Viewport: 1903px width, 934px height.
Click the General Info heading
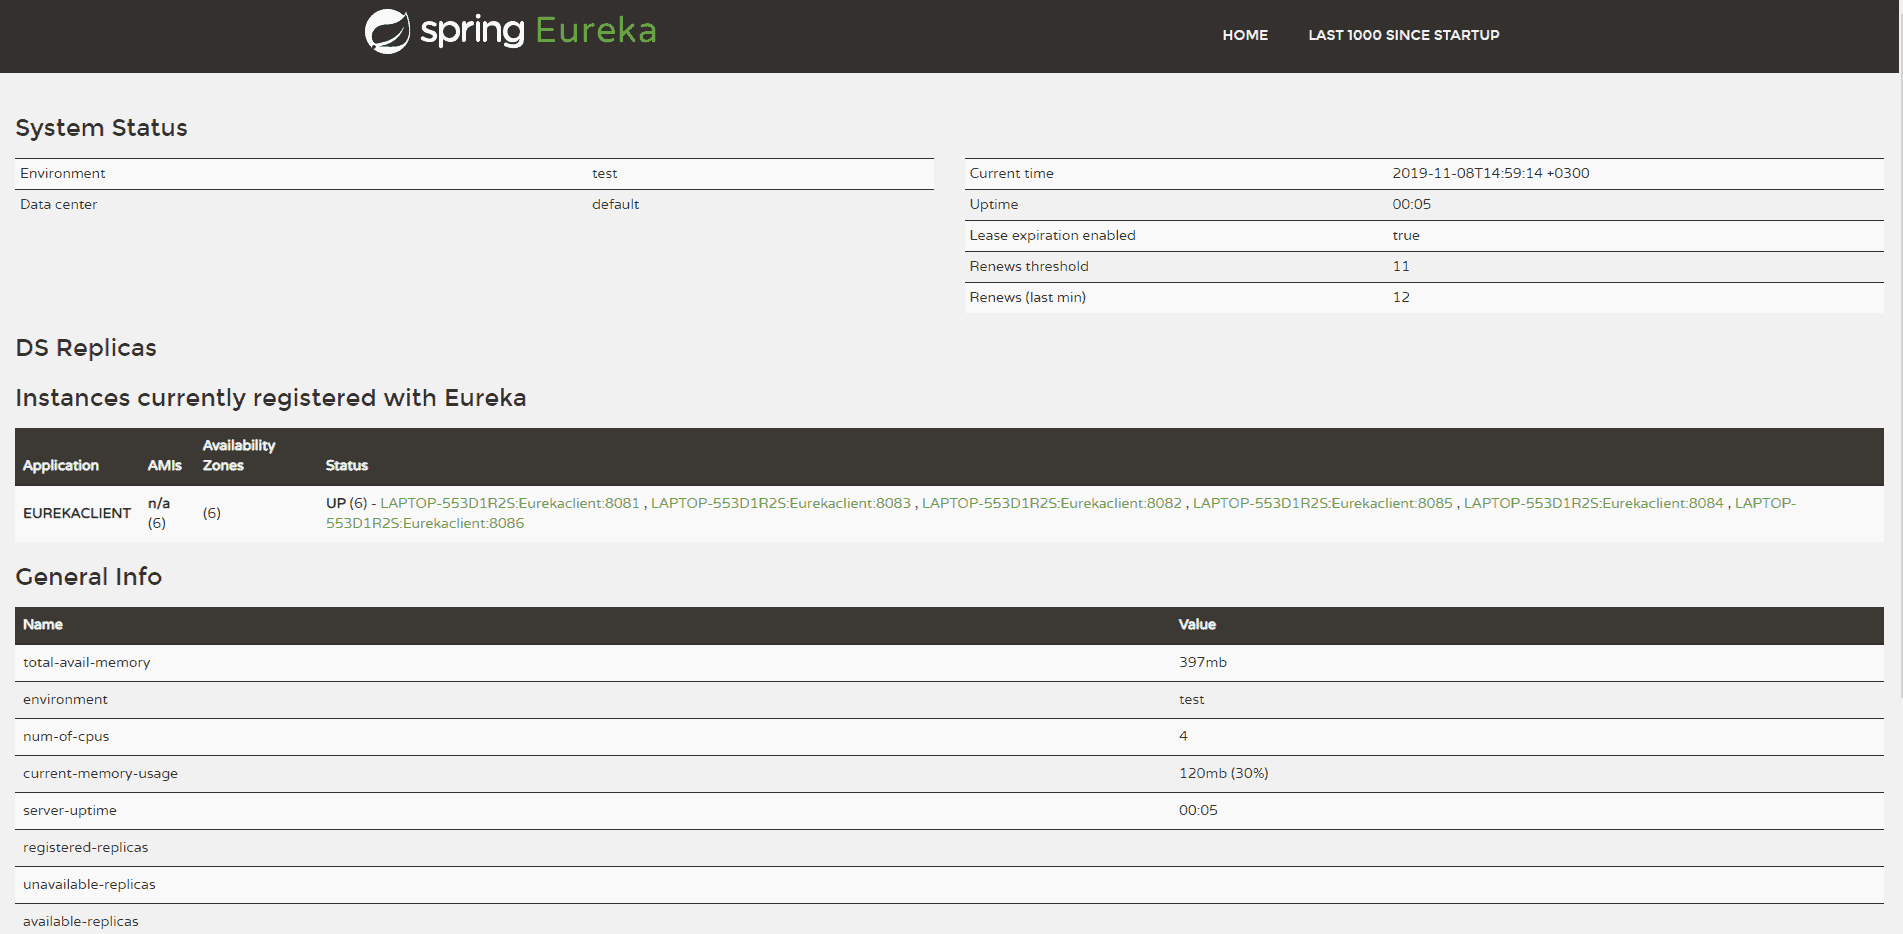(x=89, y=577)
